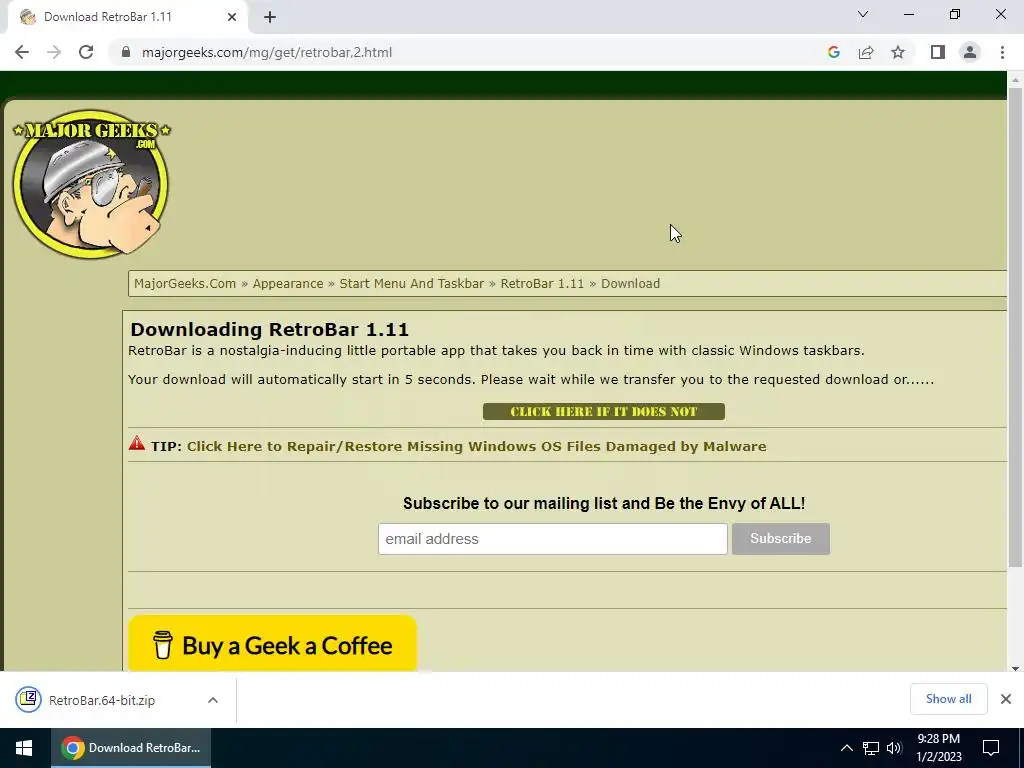The width and height of the screenshot is (1024, 768).
Task: Open the downloaded RetroBar.64-bit.zip file
Action: [102, 700]
